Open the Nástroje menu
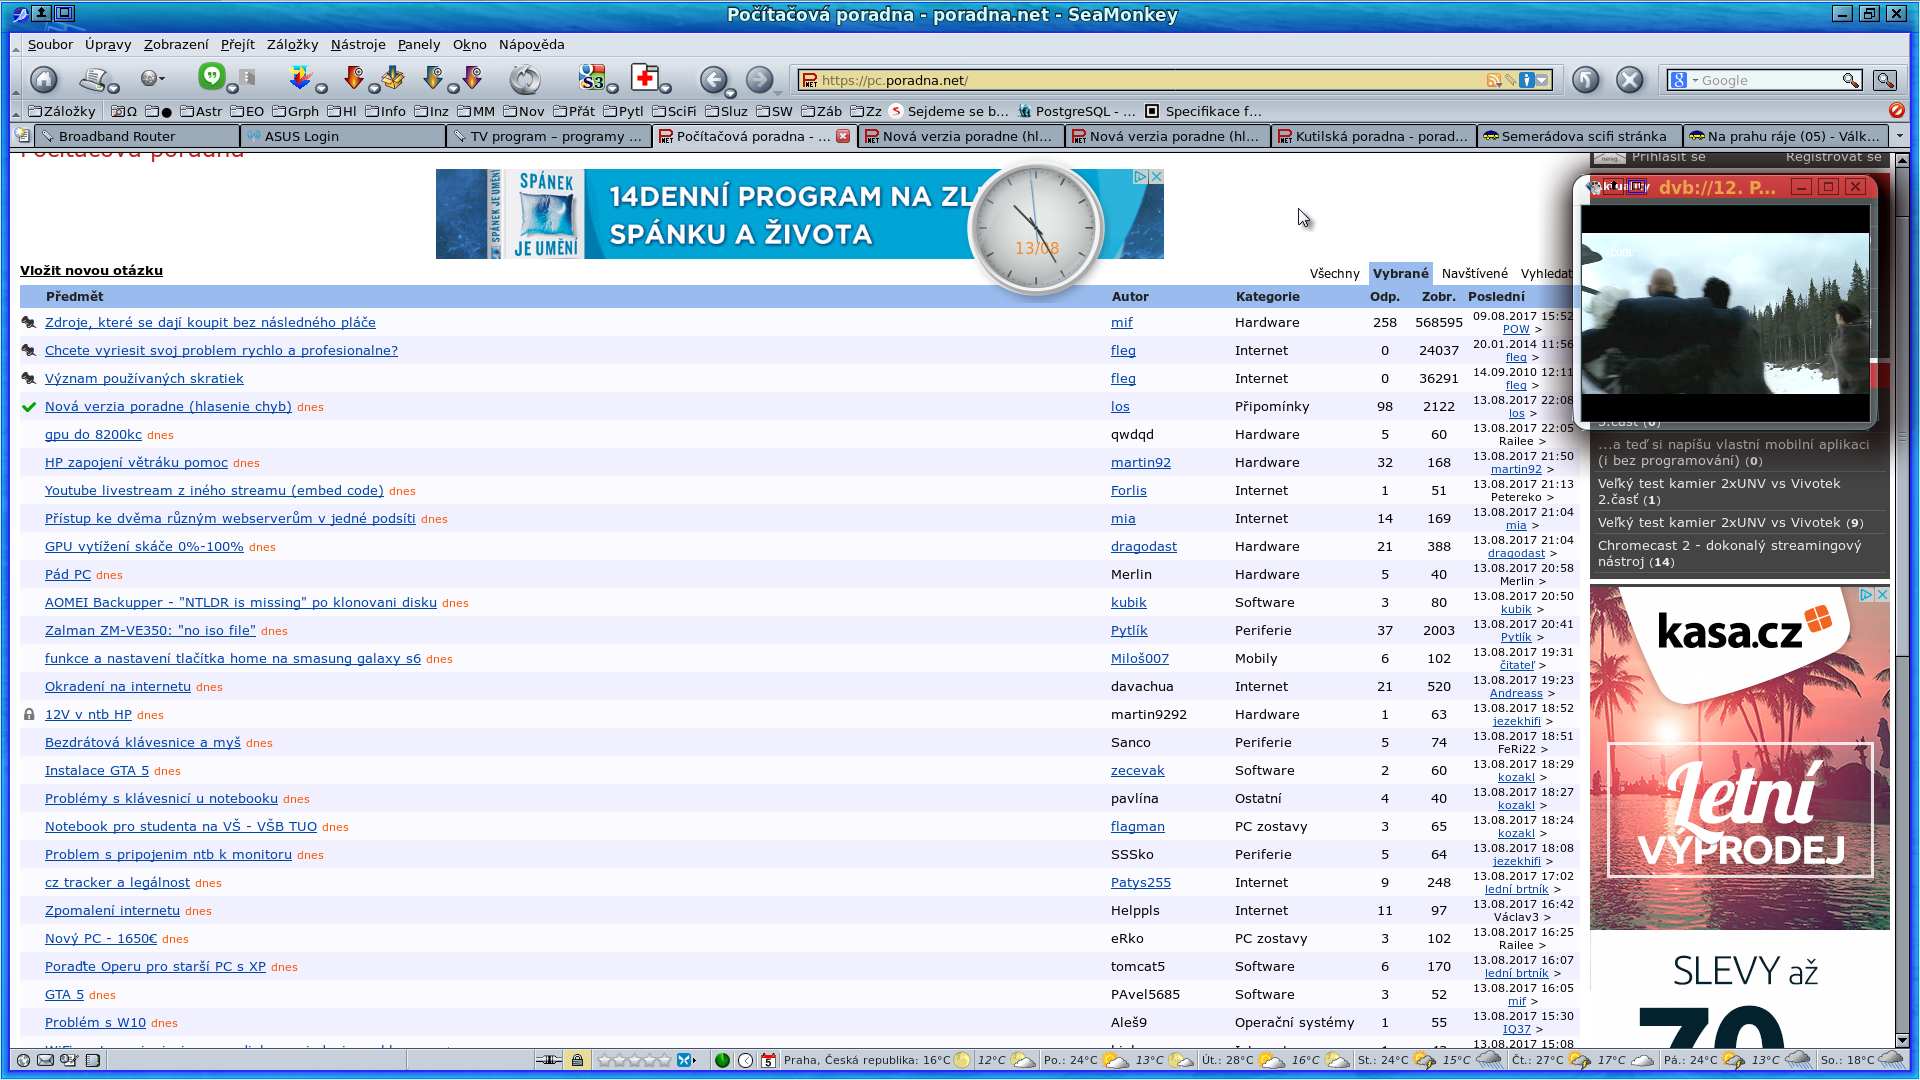The width and height of the screenshot is (1920, 1080). [357, 44]
